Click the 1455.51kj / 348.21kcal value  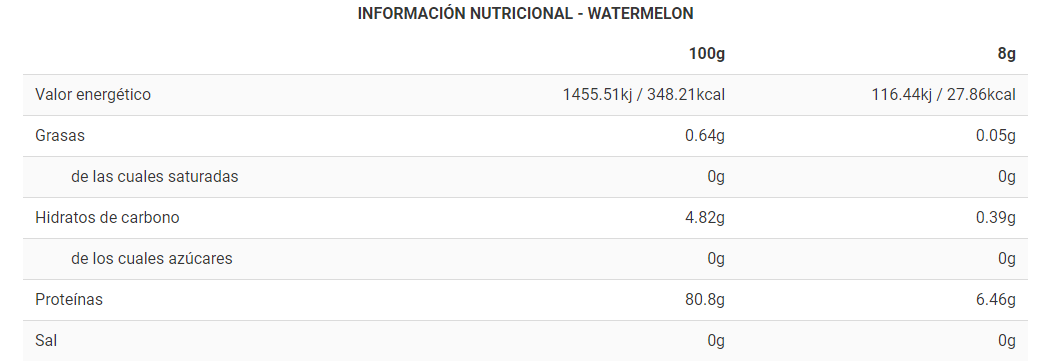pos(644,95)
